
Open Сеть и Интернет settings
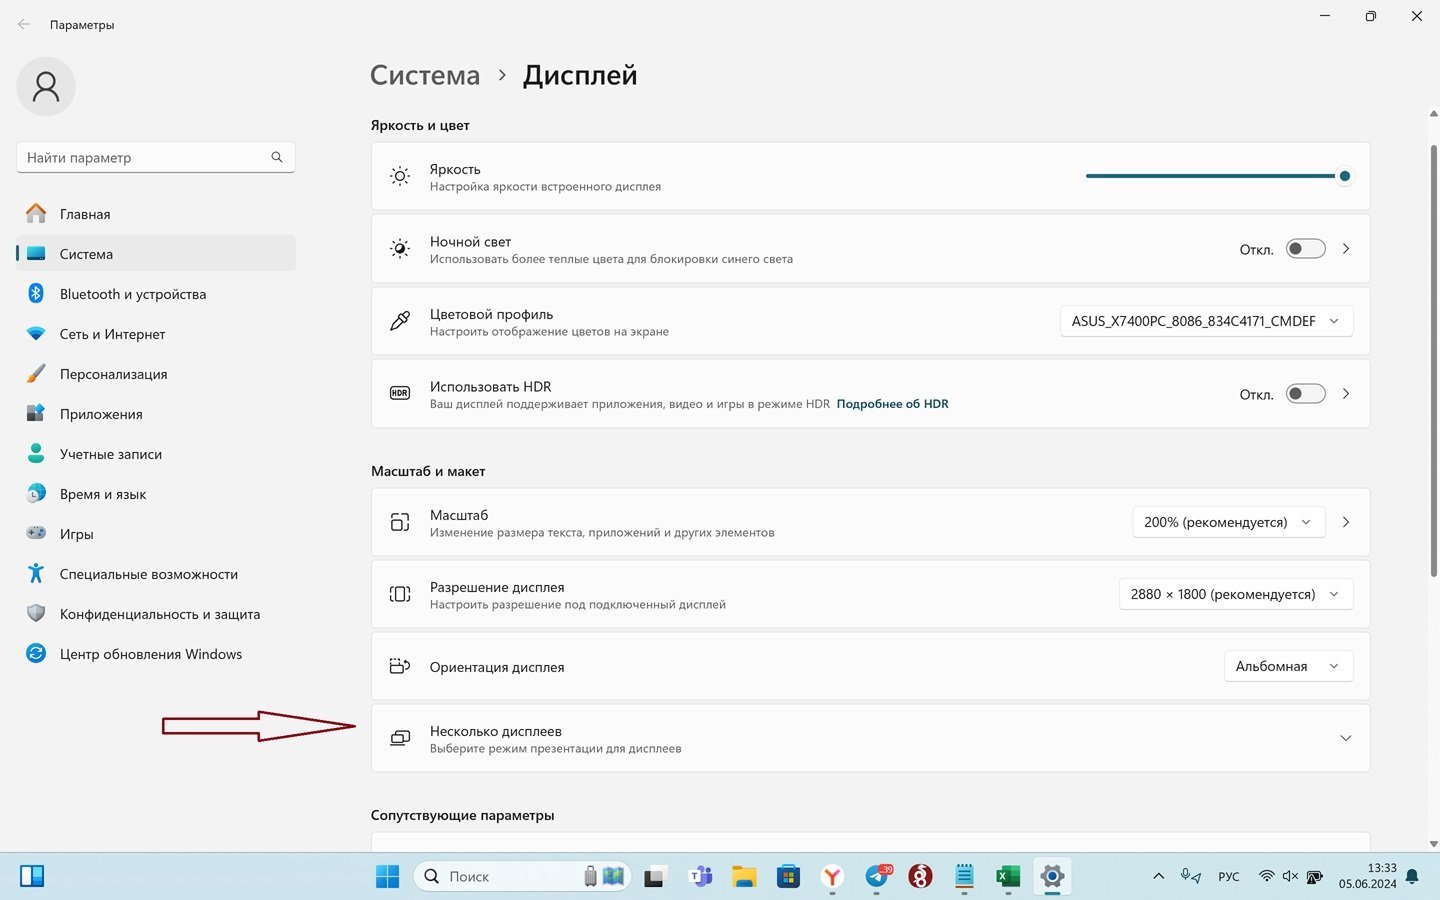[x=156, y=334]
